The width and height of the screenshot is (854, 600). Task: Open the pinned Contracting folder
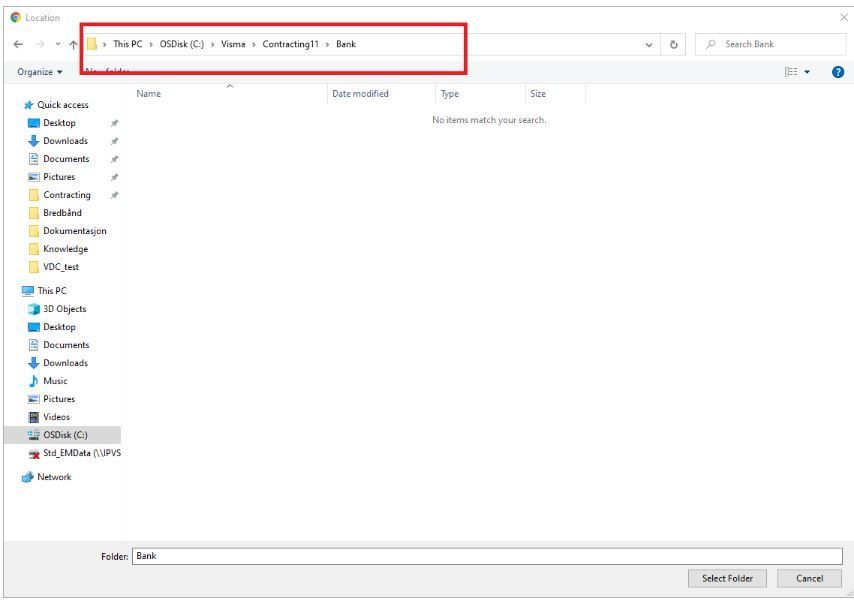click(x=67, y=195)
